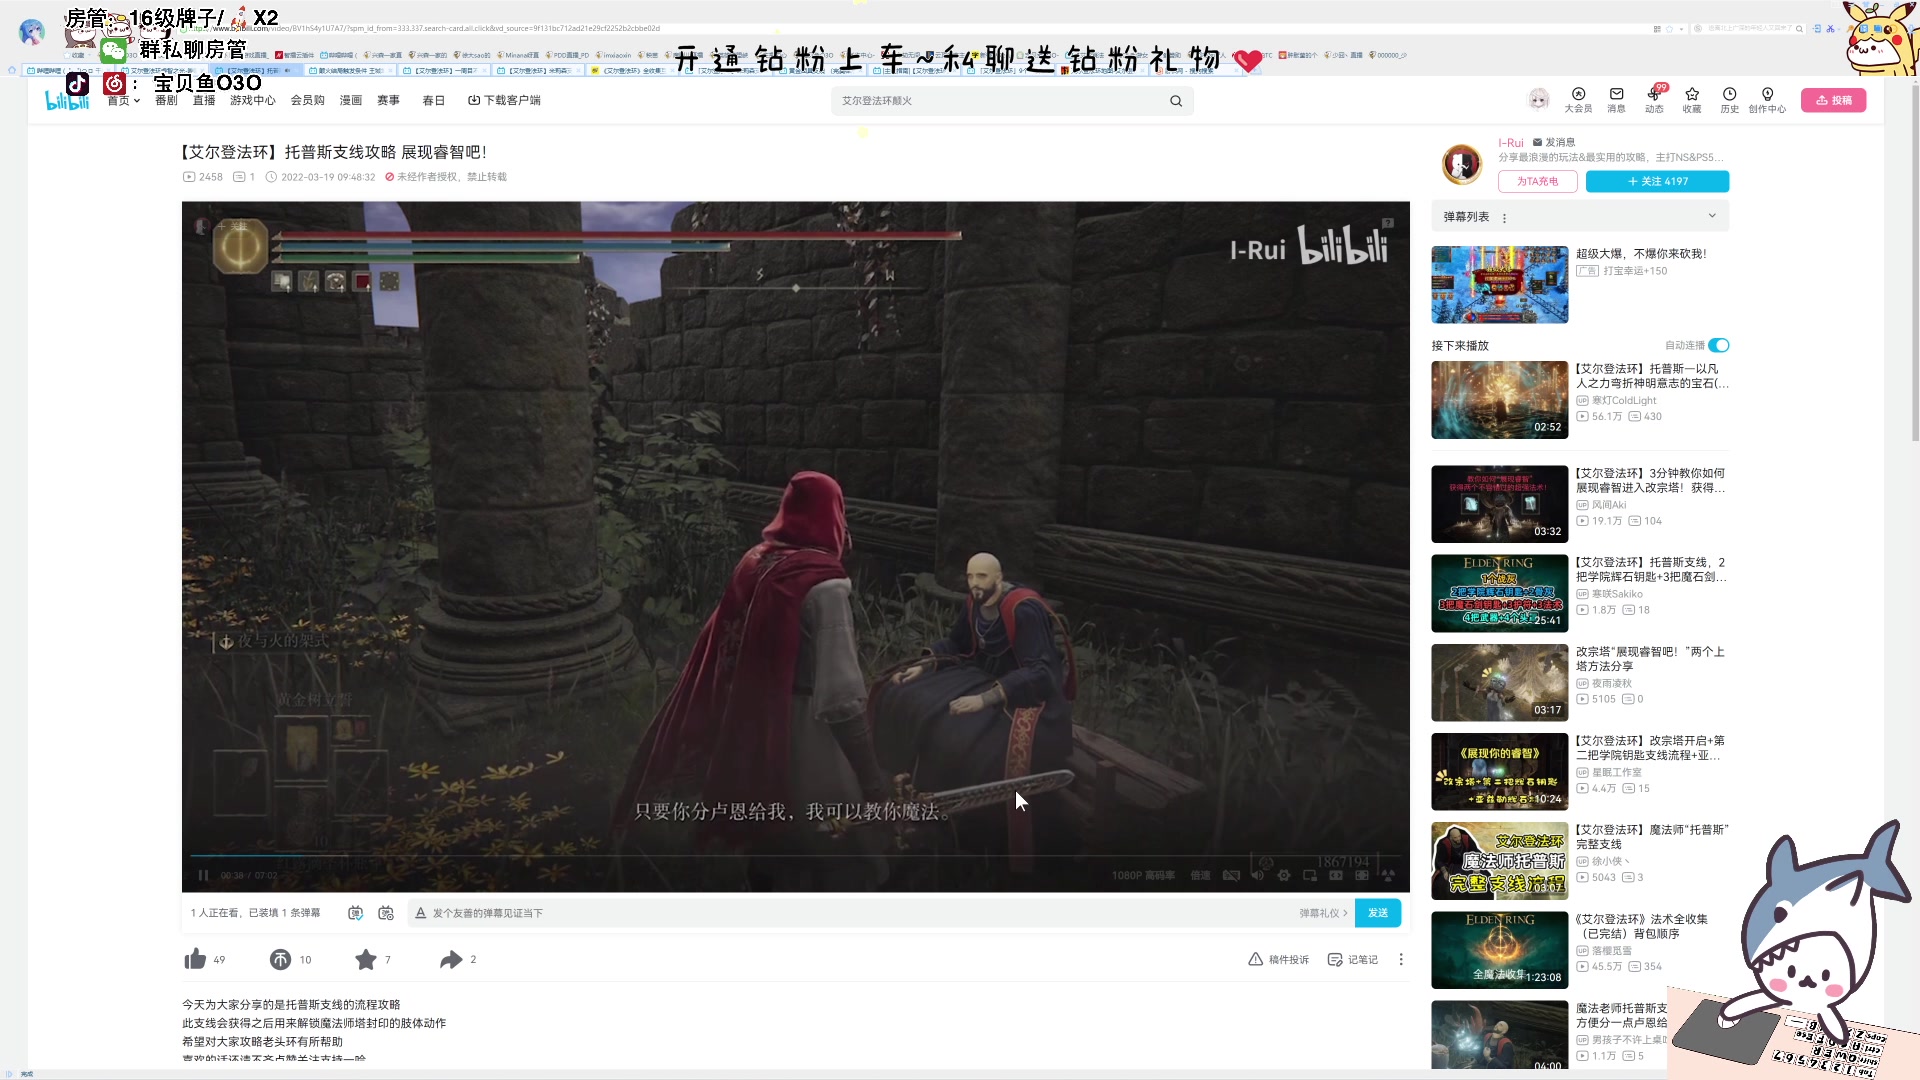Viewport: 1920px width, 1080px height.
Task: Open the 首页 dropdown in navigation
Action: (123, 100)
